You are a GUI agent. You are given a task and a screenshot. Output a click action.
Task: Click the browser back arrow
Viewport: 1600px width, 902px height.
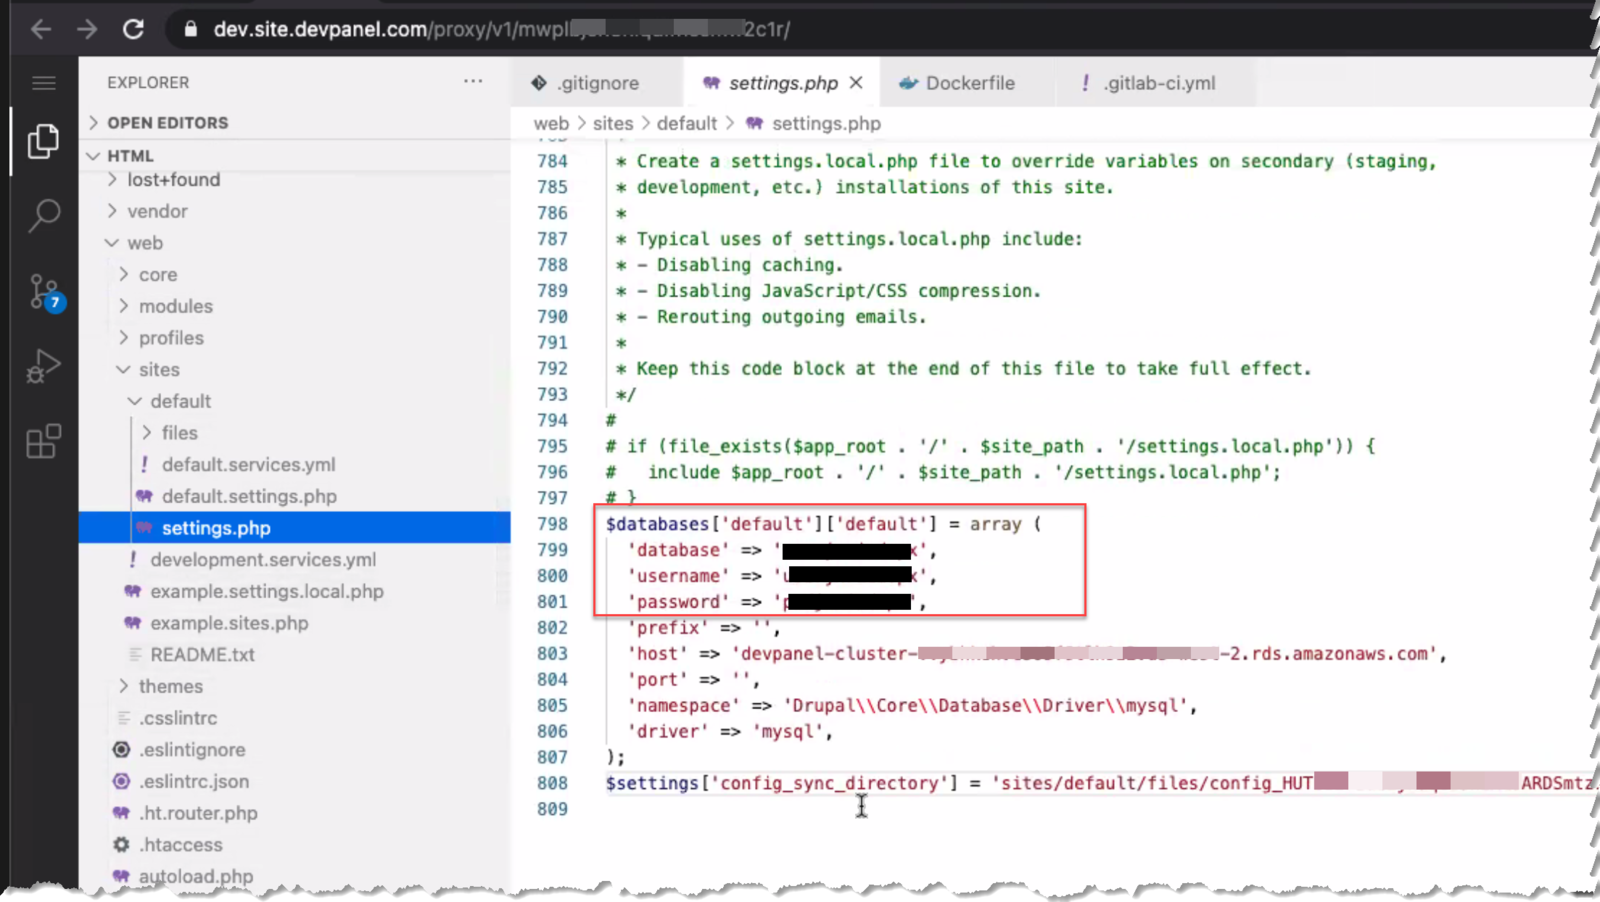point(41,29)
